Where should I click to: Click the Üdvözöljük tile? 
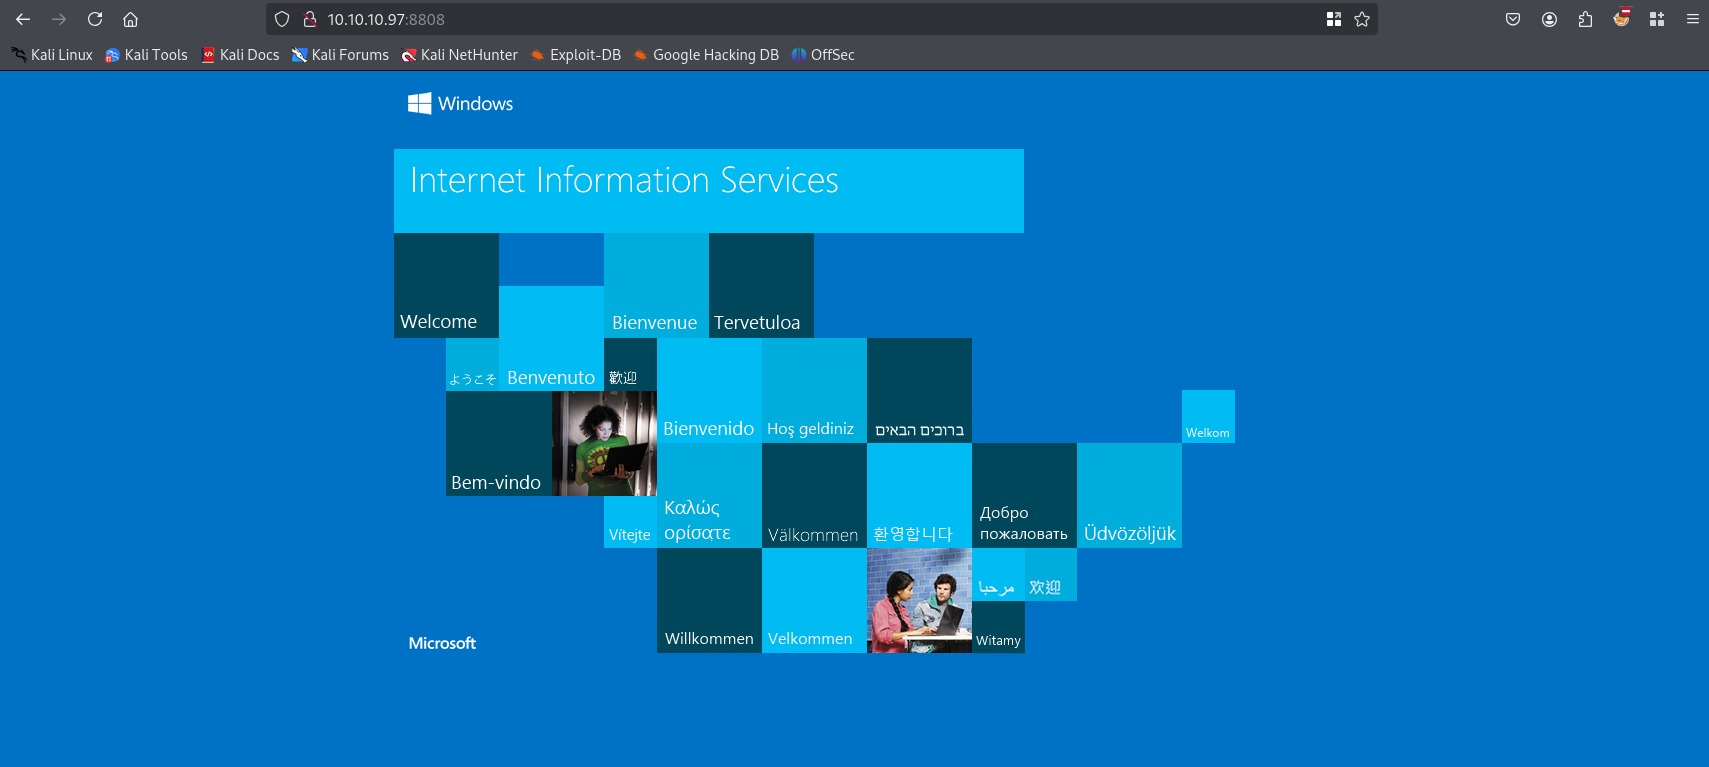tap(1129, 495)
